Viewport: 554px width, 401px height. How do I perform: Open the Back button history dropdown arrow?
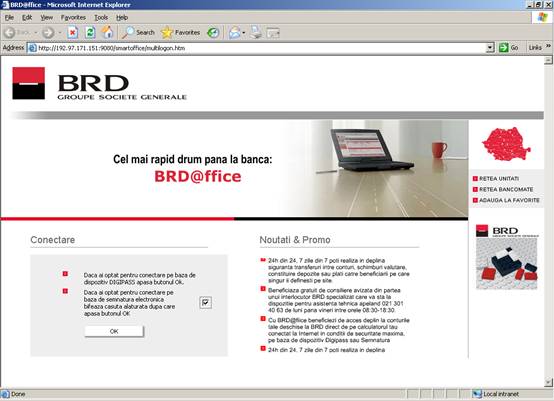point(36,33)
